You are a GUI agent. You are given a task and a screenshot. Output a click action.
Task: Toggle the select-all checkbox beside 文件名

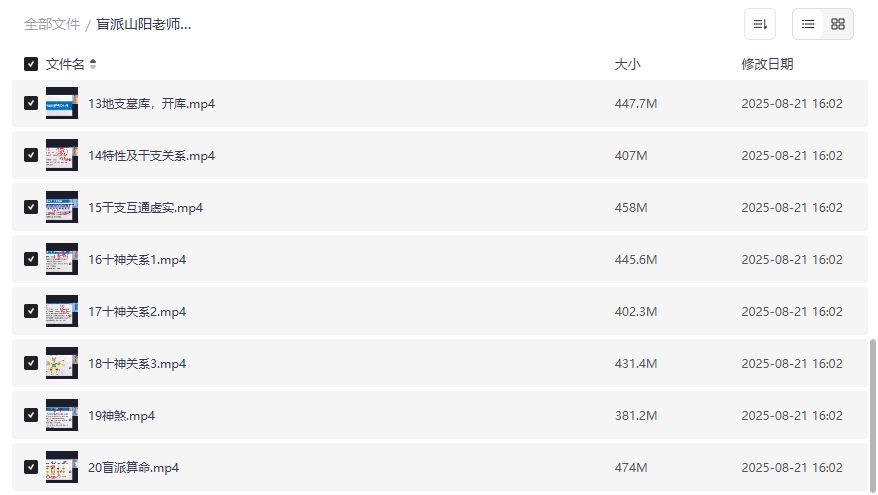point(31,64)
